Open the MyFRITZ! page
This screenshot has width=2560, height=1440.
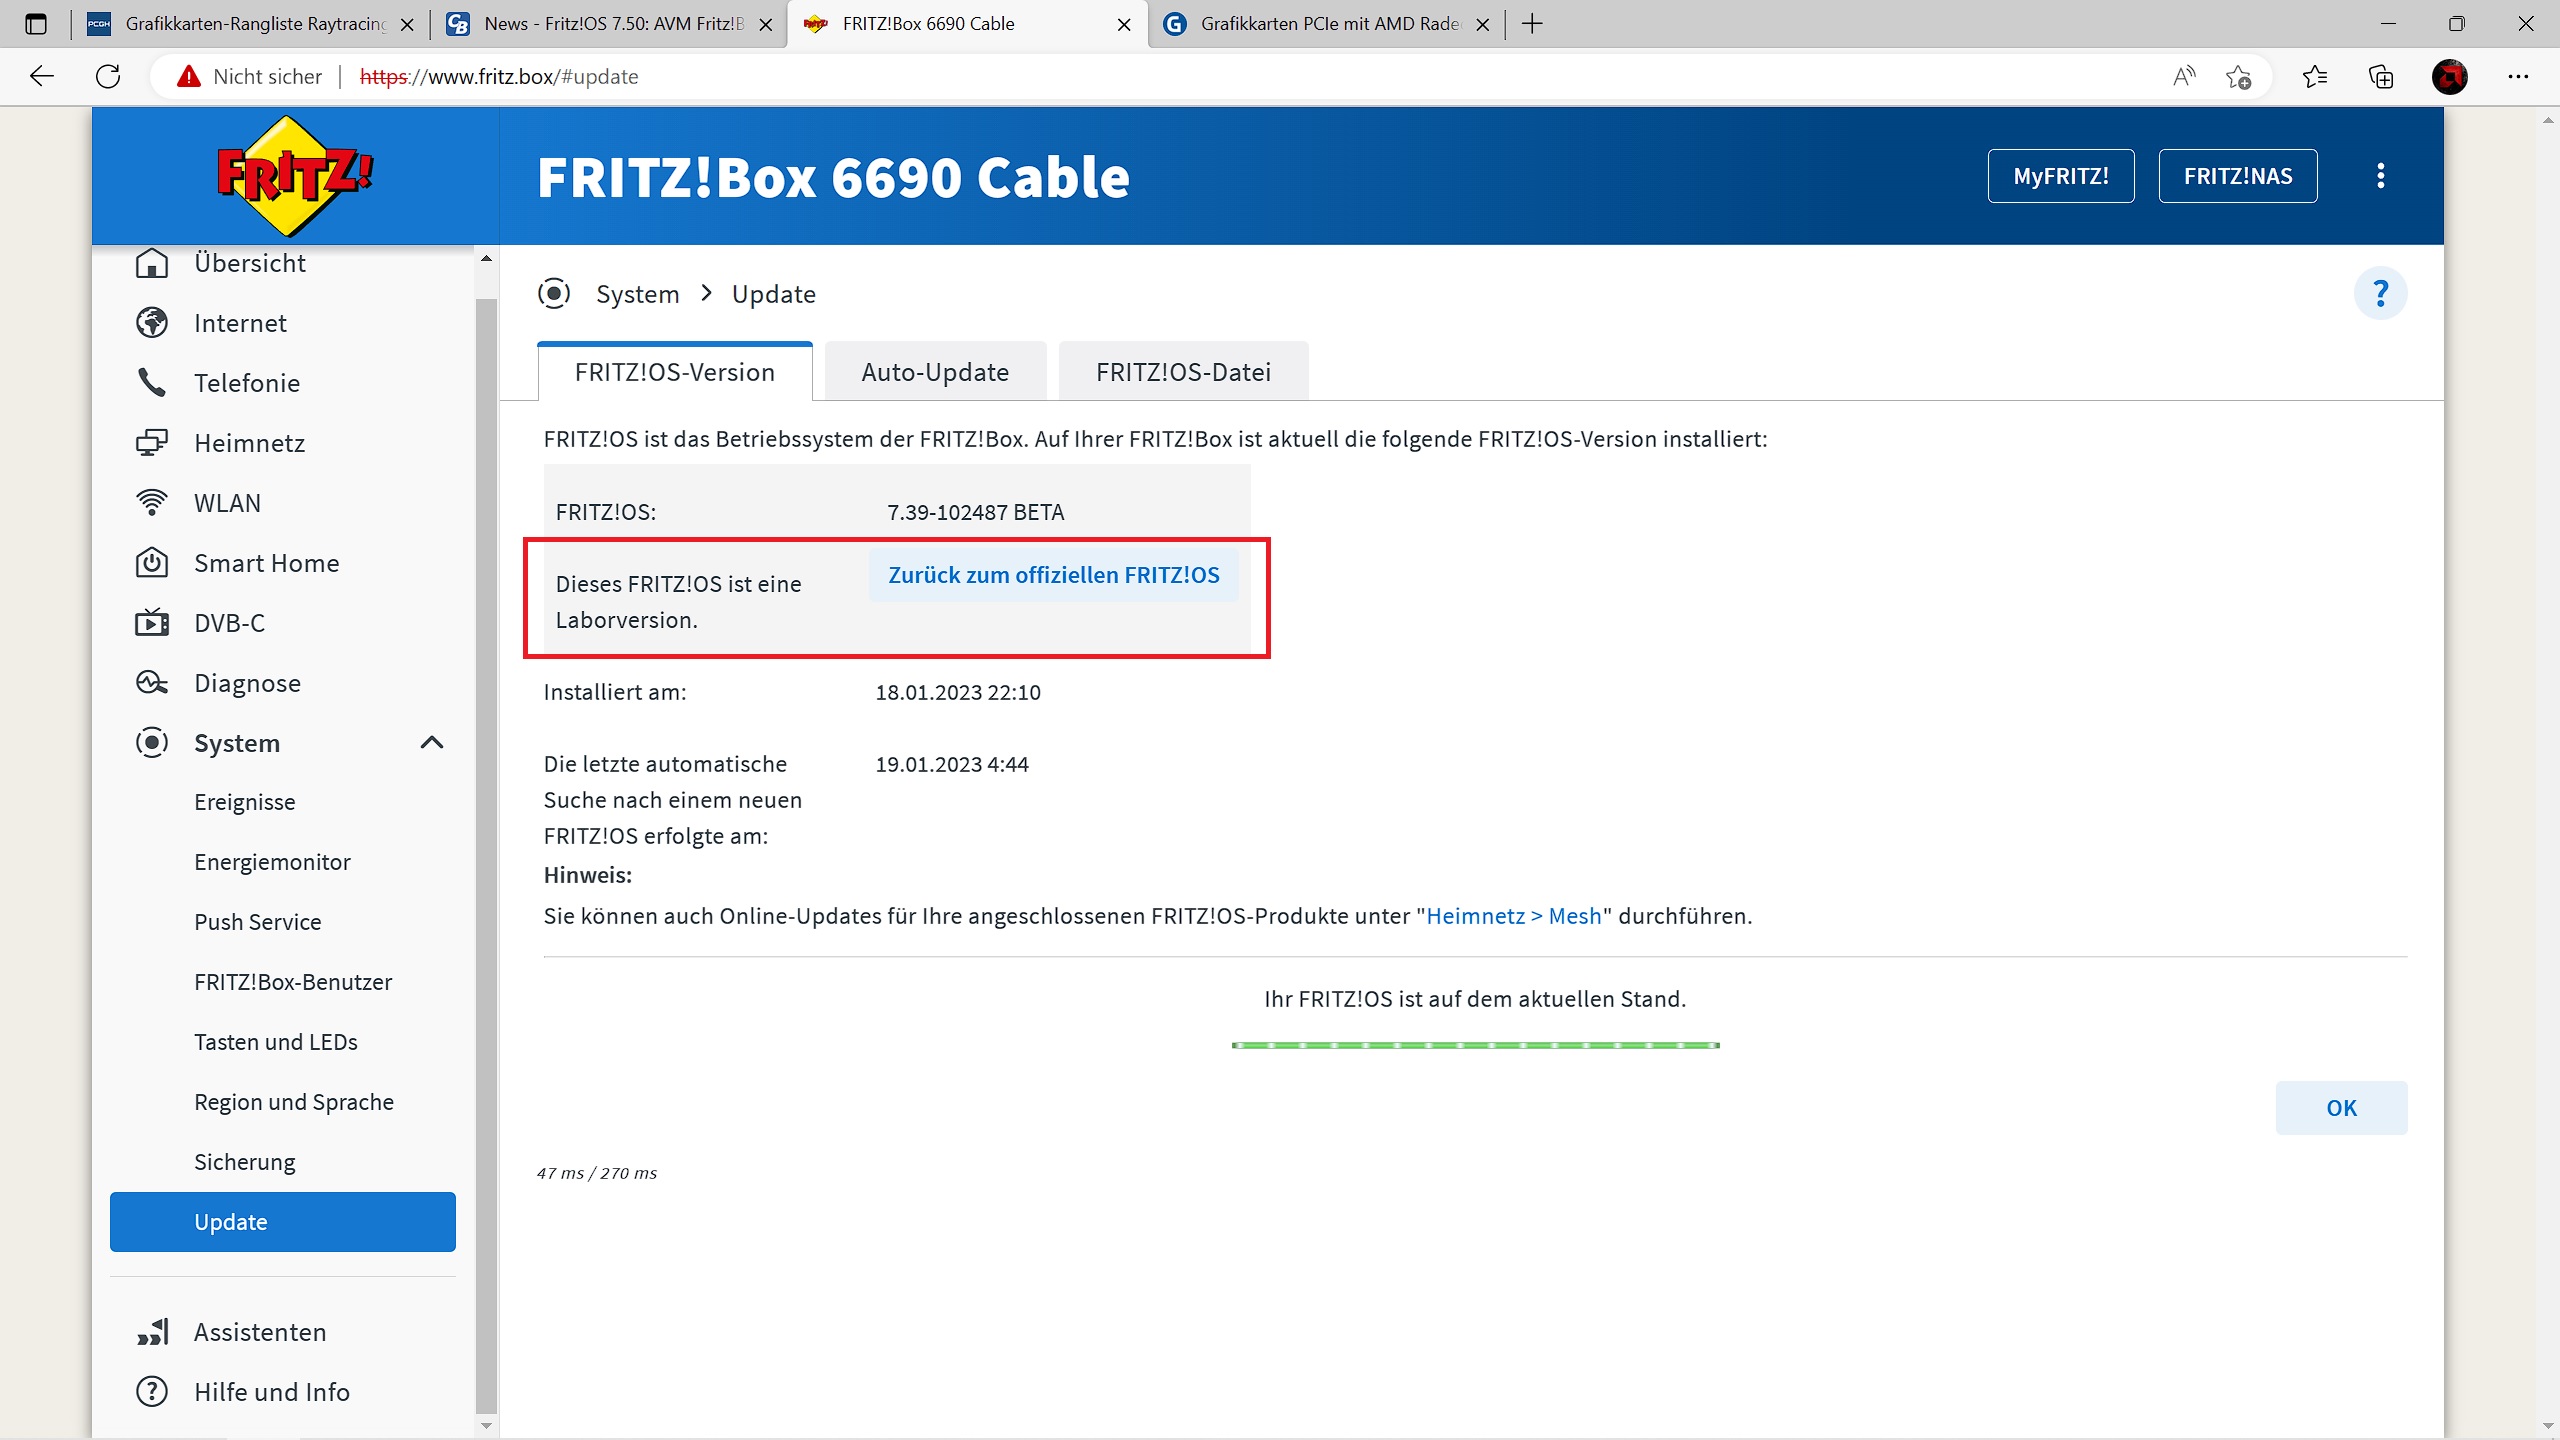2060,176
